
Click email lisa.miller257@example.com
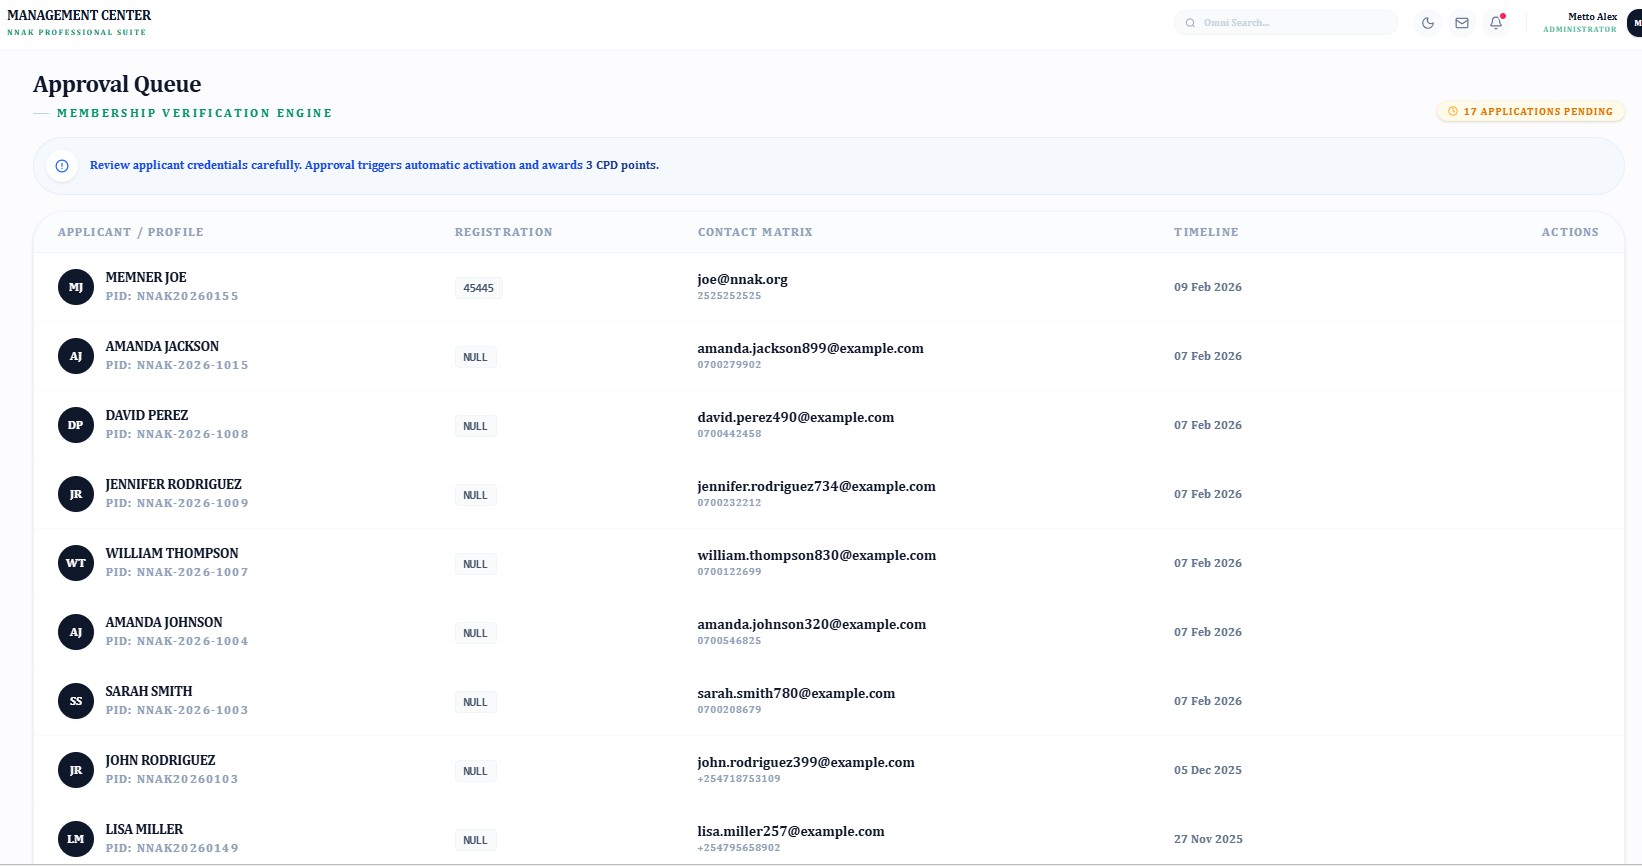[x=791, y=832]
